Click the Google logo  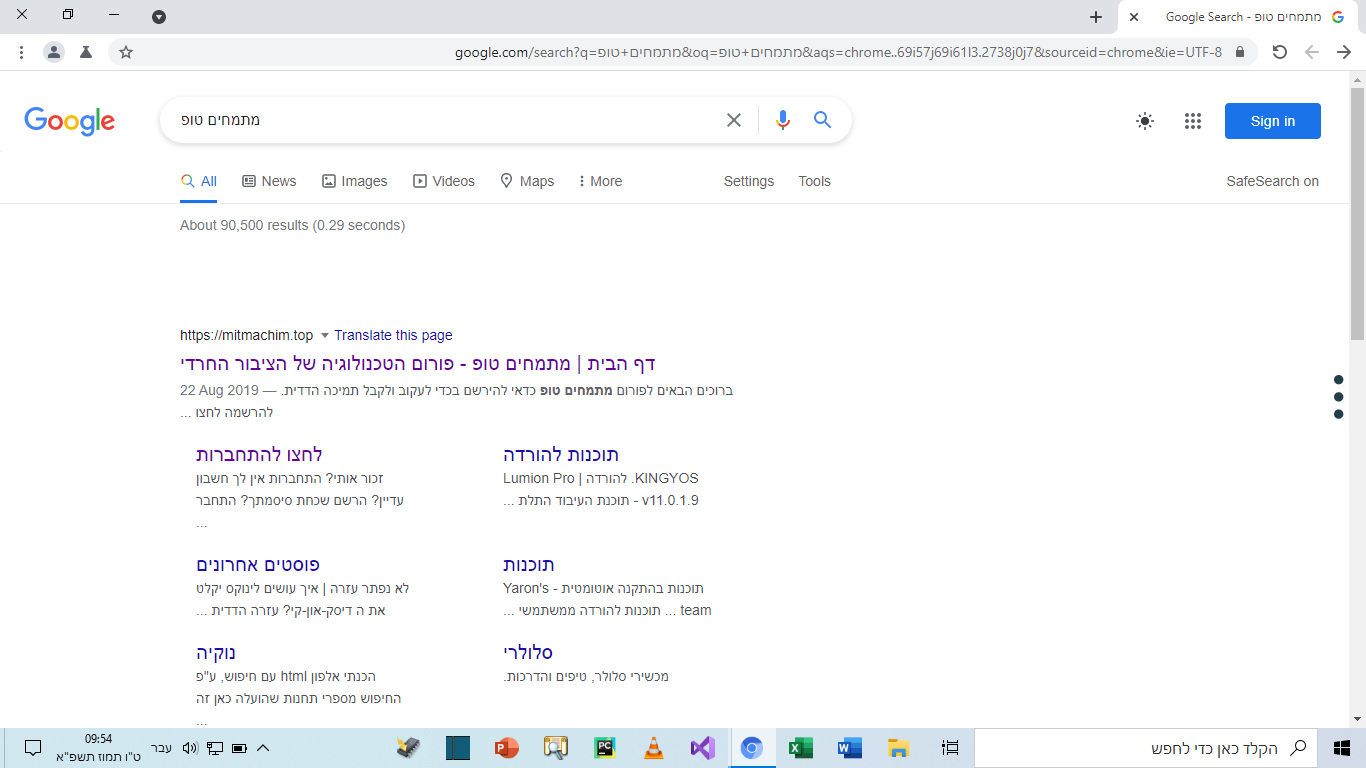click(x=70, y=121)
